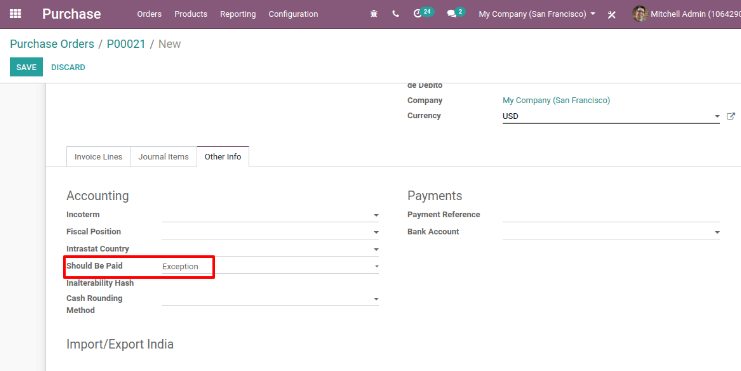Expand the Intrastat Country dropdown

click(376, 249)
